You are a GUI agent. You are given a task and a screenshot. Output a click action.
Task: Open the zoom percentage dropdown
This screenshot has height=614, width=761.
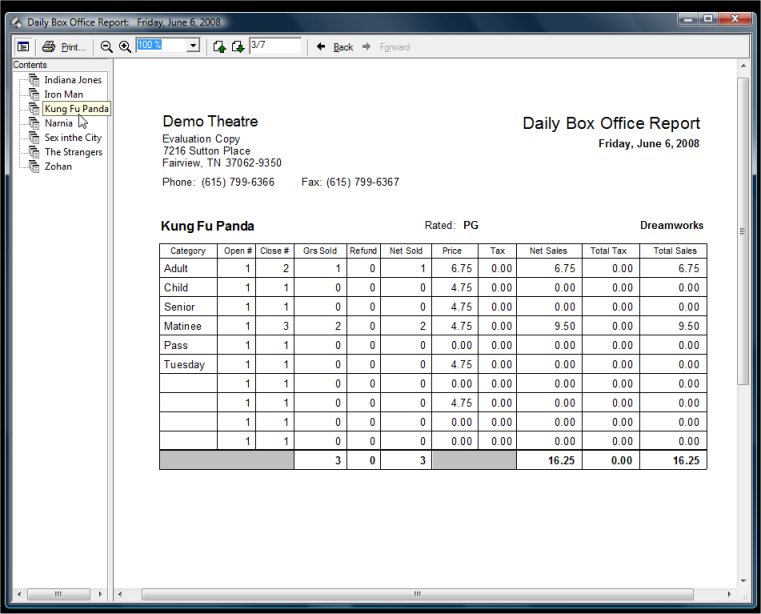click(x=193, y=46)
